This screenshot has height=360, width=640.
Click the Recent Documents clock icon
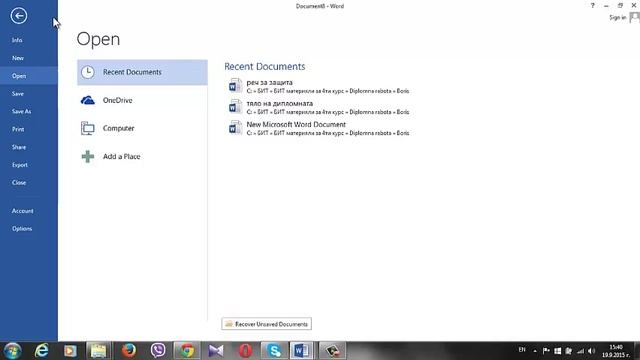(87, 72)
